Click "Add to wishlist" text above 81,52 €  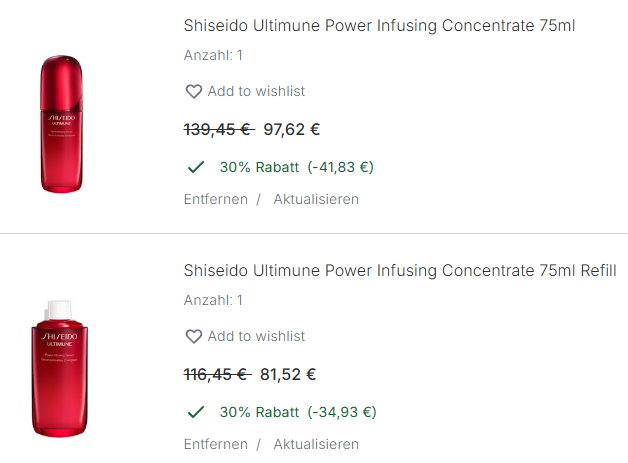point(256,336)
